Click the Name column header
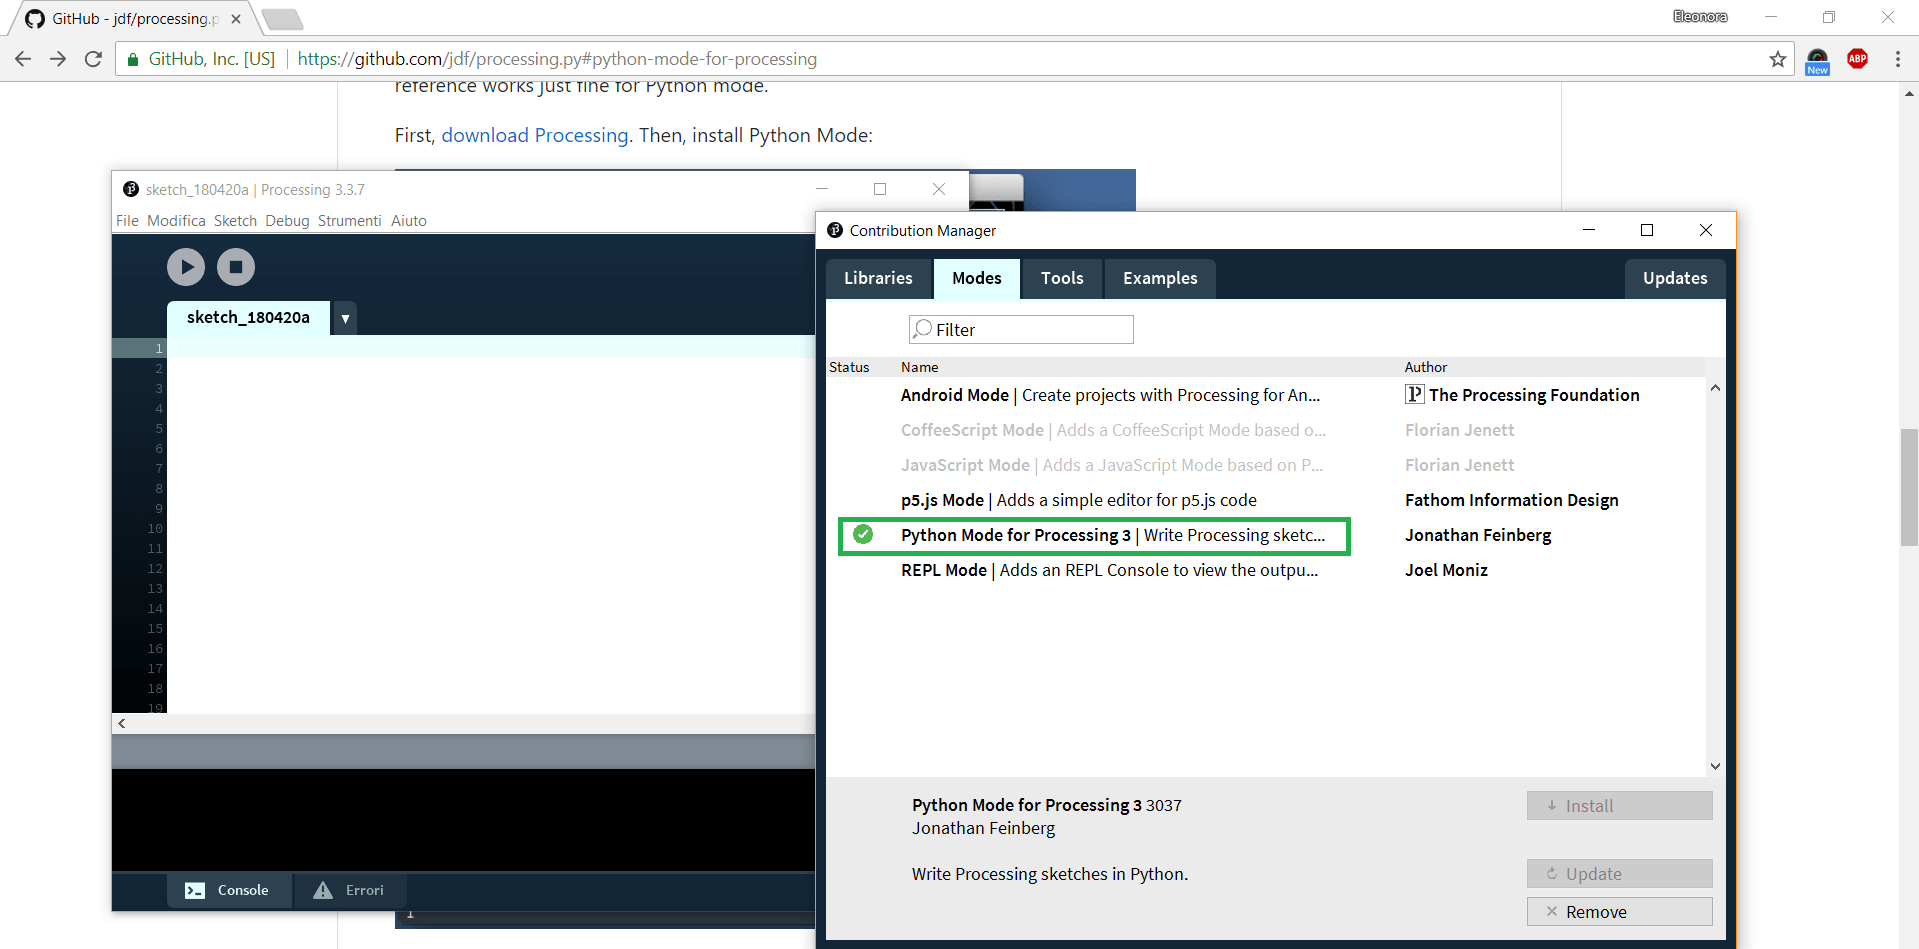The height and width of the screenshot is (949, 1919). [919, 367]
